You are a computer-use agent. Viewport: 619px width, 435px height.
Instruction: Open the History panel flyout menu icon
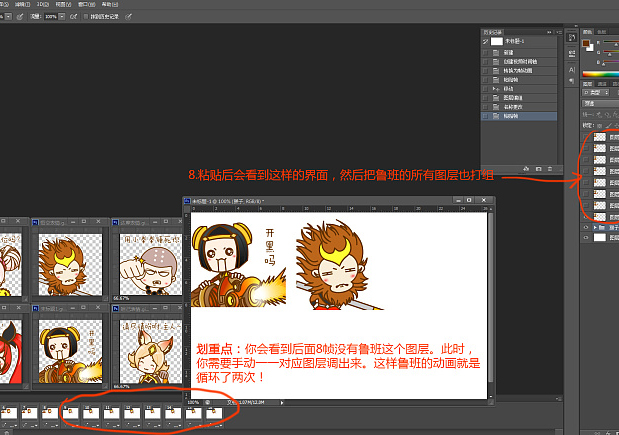click(x=558, y=32)
